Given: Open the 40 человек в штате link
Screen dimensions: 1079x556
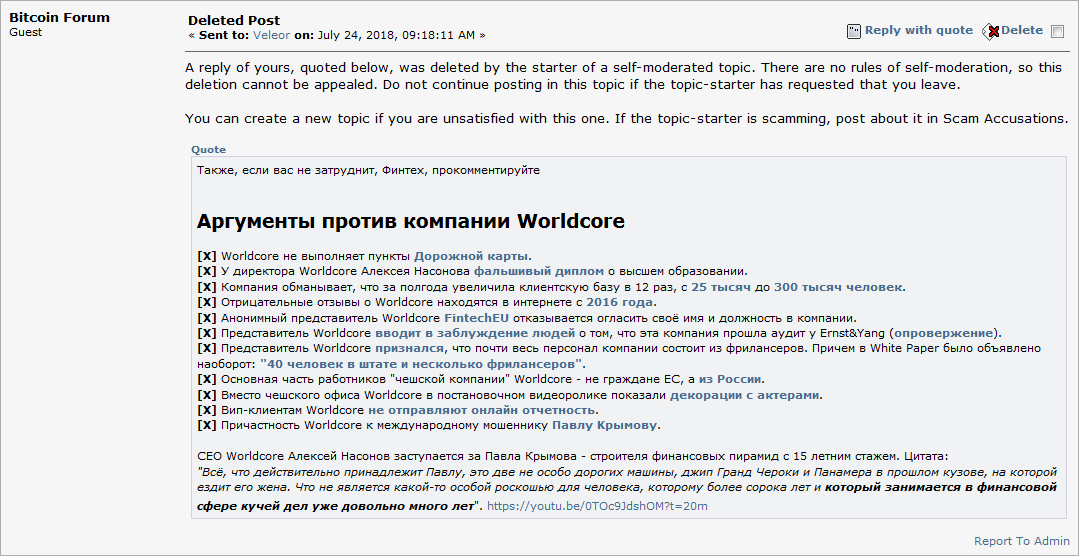Looking at the screenshot, I should point(421,363).
